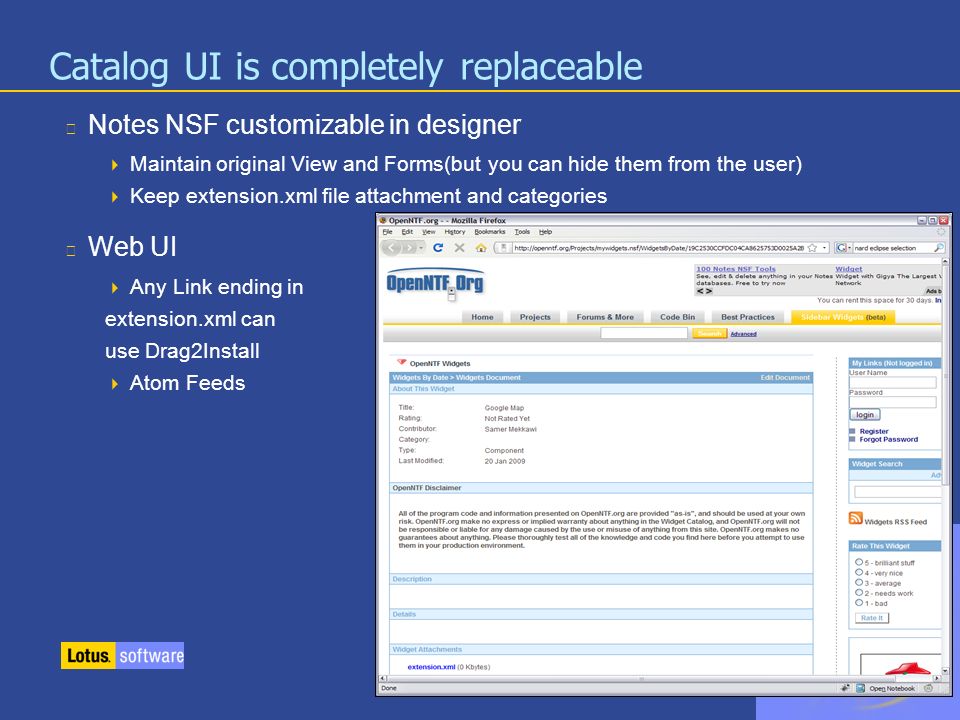Click the 100 Notes NSF Tools ad link

tap(736, 269)
